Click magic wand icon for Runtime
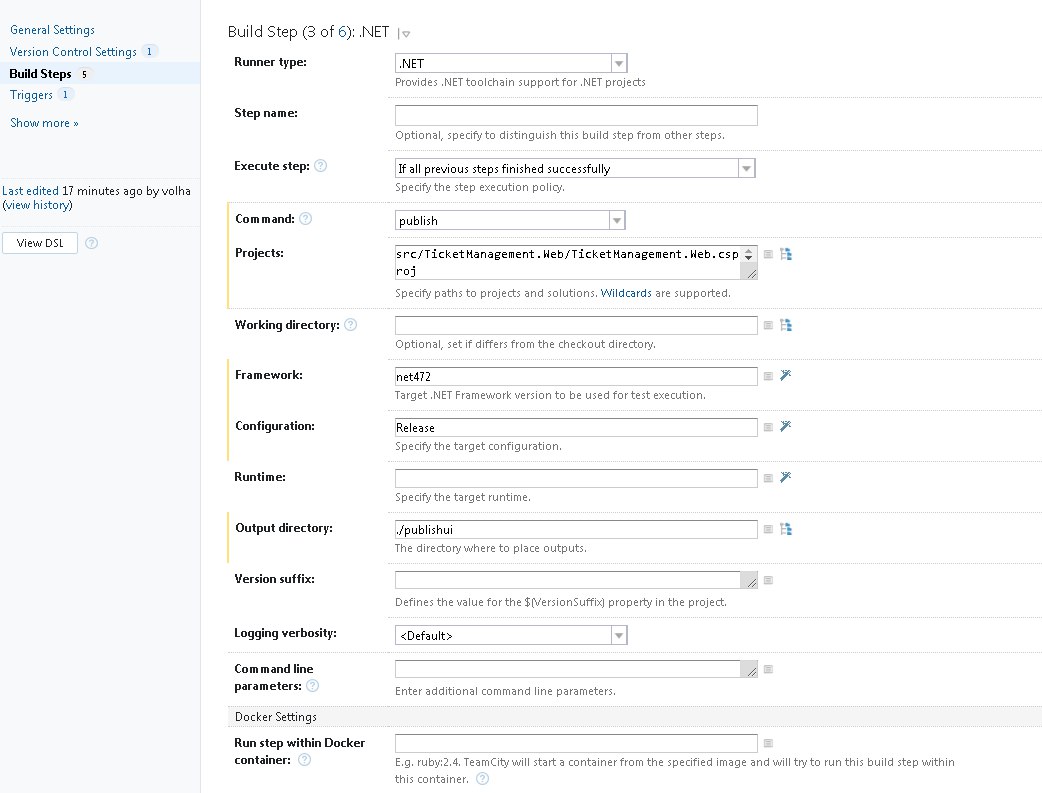This screenshot has width=1042, height=793. (785, 477)
